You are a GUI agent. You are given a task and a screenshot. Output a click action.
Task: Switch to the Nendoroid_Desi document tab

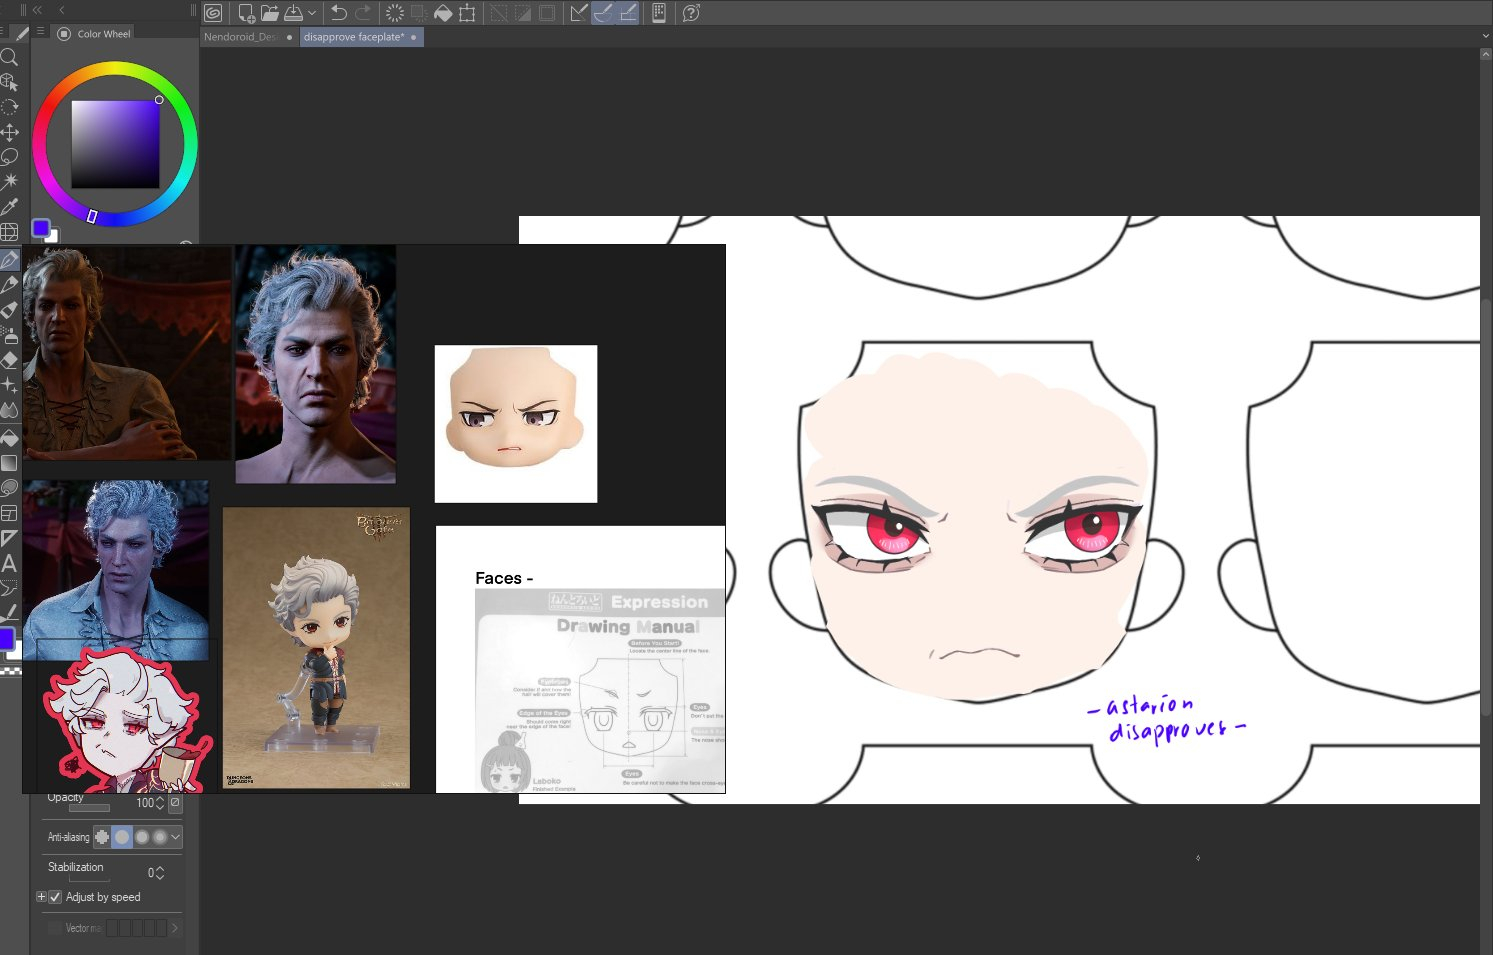(241, 37)
